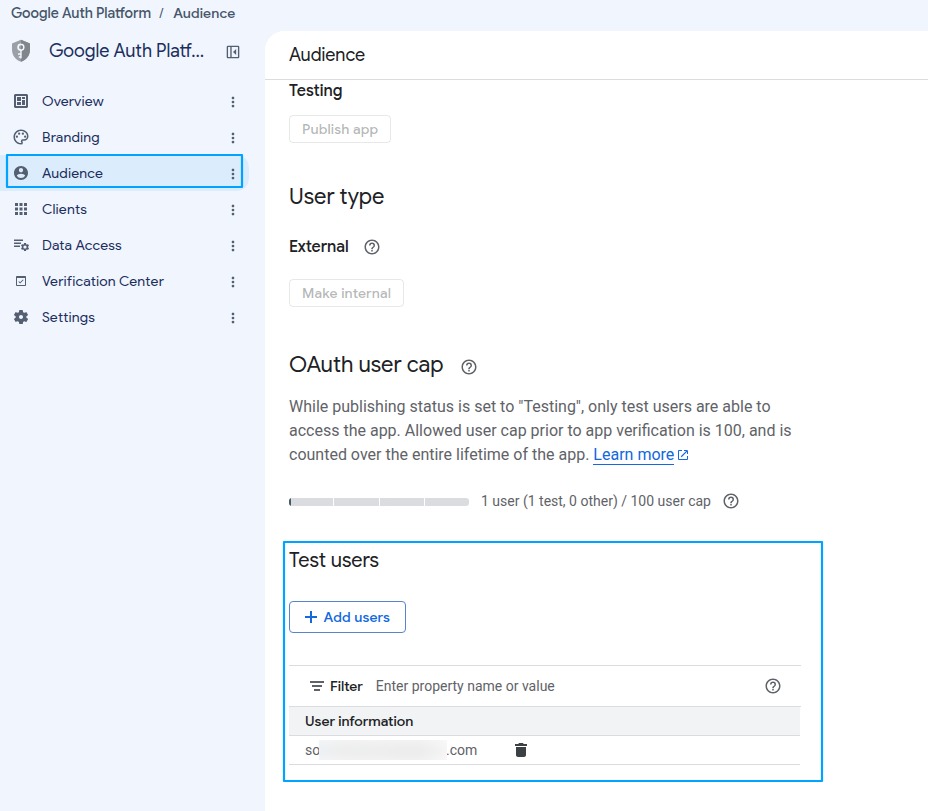Screen dimensions: 928x811
Task: Click the Testing status label
Action: click(x=315, y=91)
